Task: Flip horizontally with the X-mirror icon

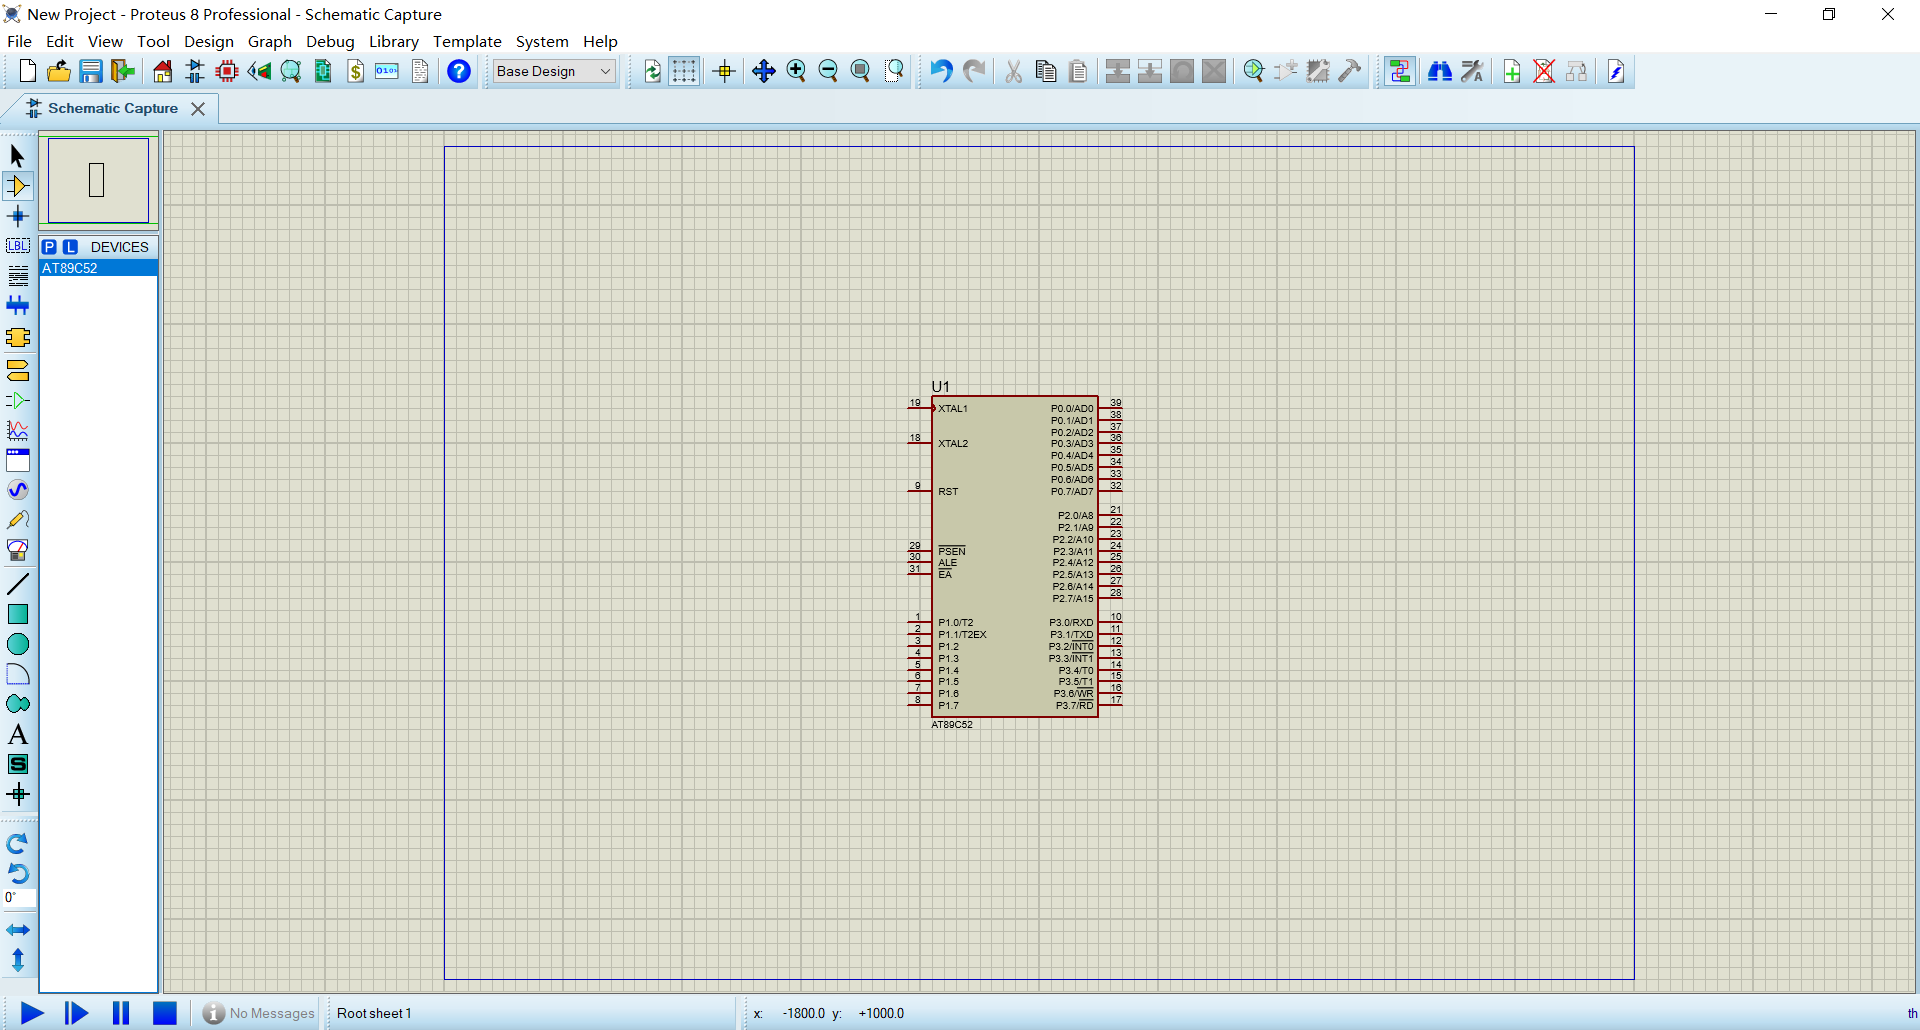Action: tap(18, 930)
